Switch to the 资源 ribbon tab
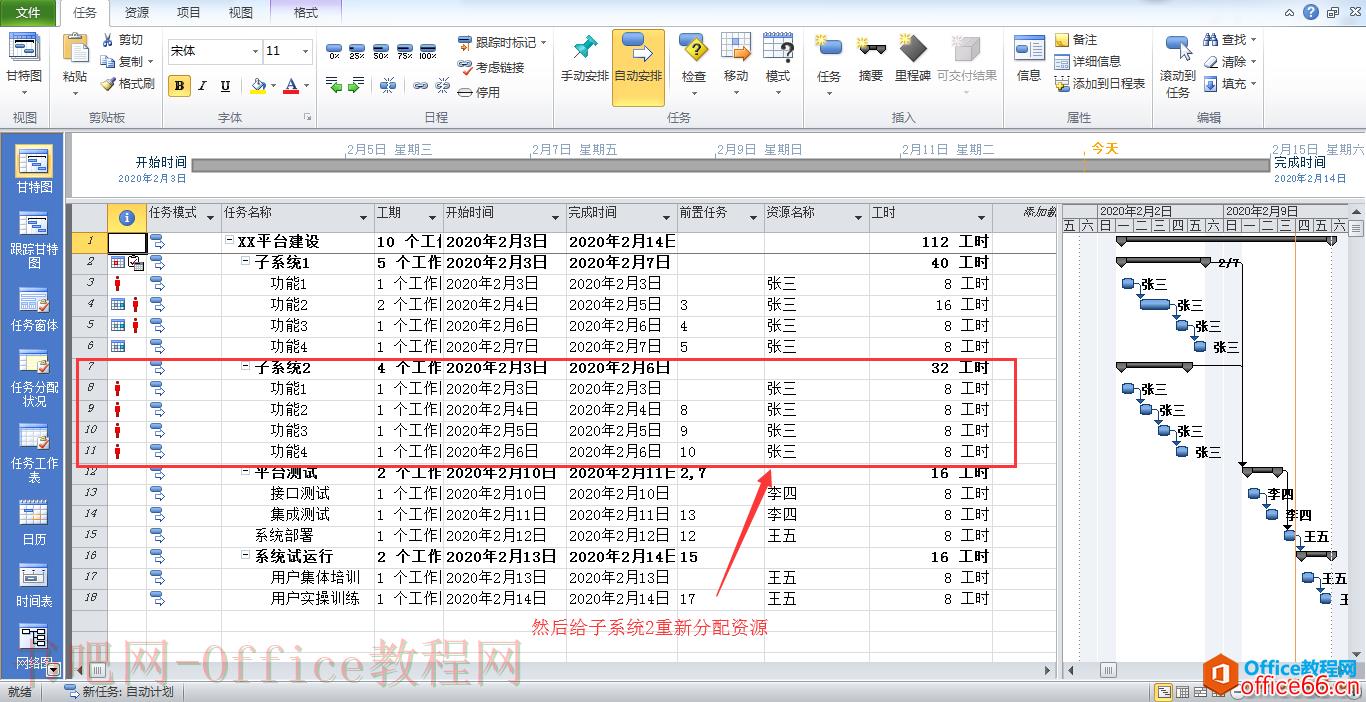Viewport: 1366px width, 702px height. pos(137,13)
